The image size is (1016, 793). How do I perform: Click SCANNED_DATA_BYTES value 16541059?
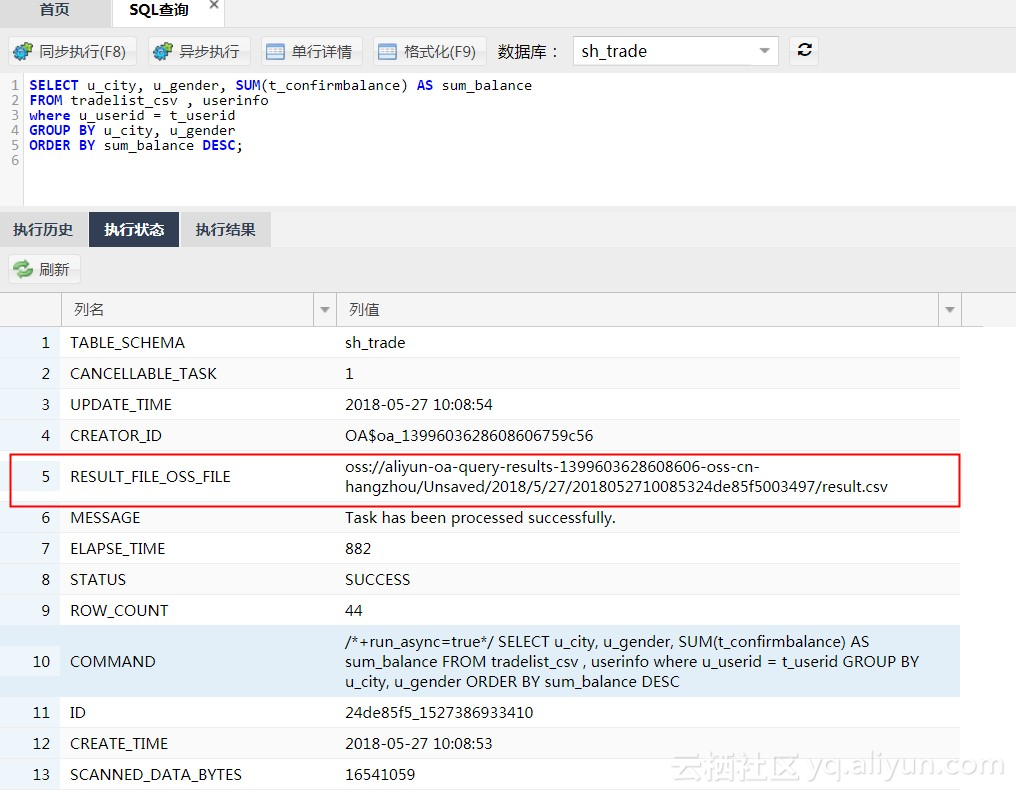tap(380, 775)
